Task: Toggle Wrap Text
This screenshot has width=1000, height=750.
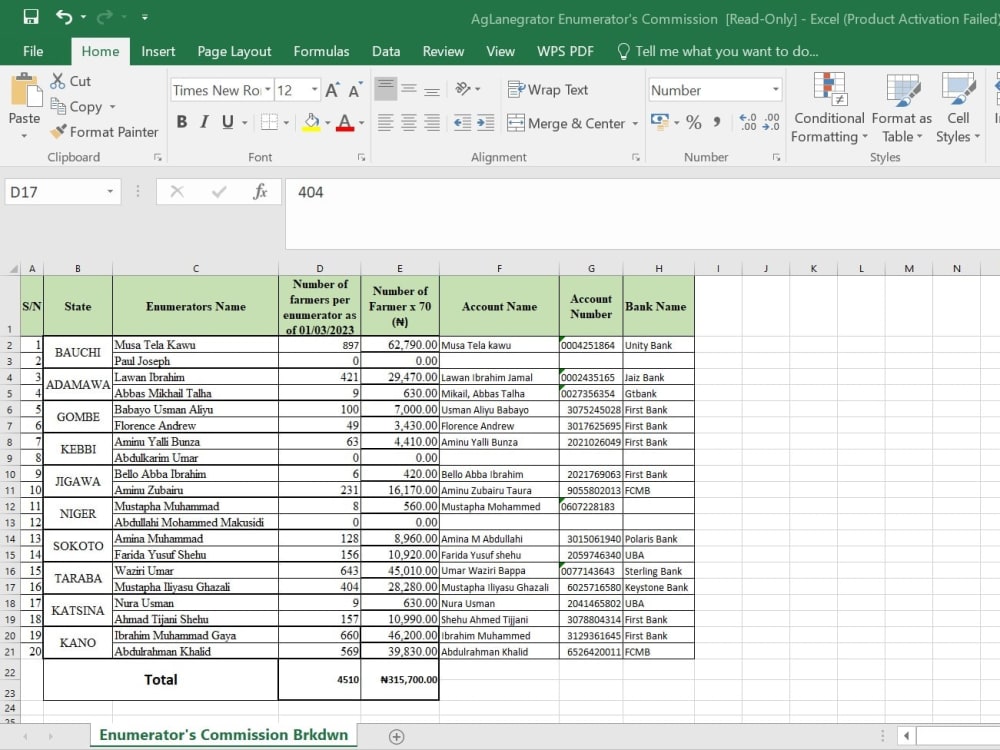Action: [x=548, y=90]
